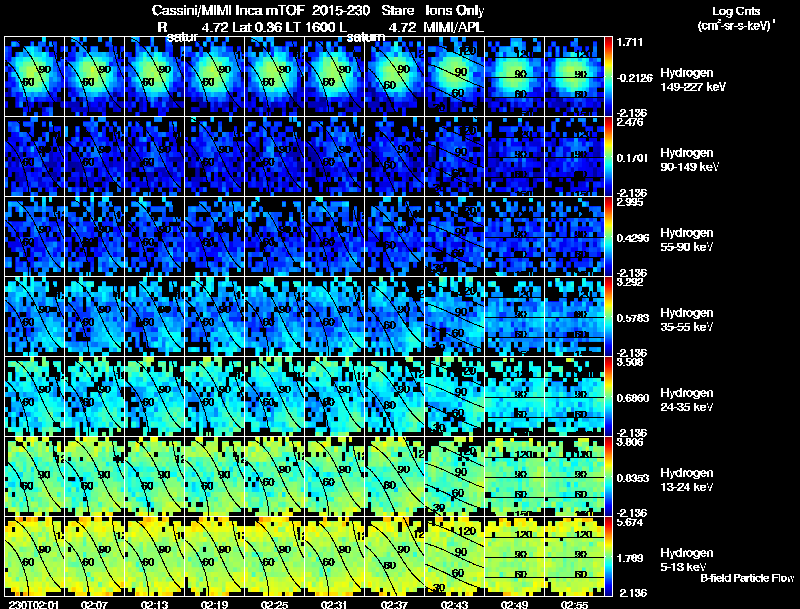
Task: Click the color bar for Hydrogen 13-24 keV
Action: point(608,477)
